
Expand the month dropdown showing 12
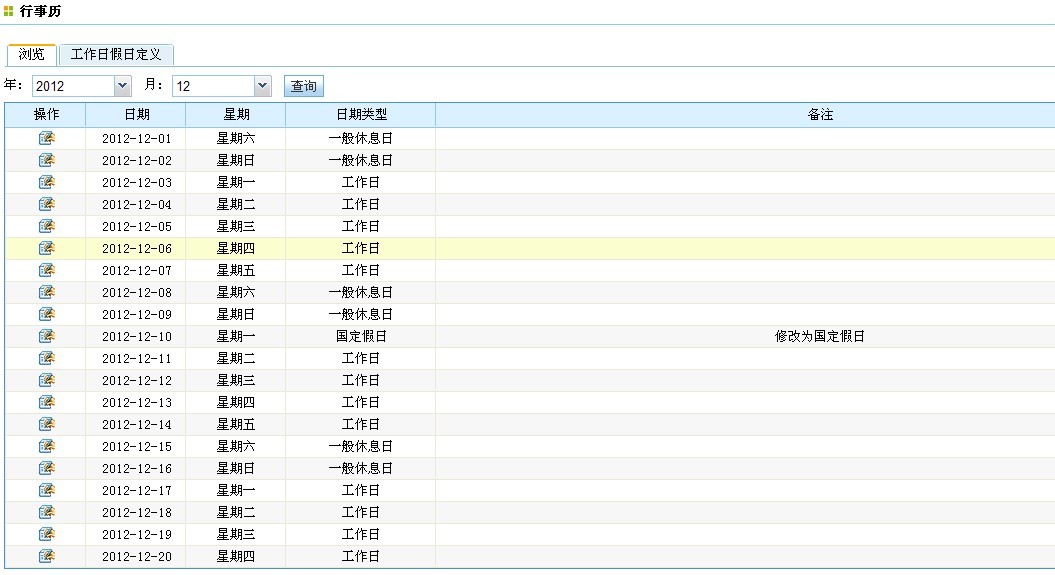point(221,86)
